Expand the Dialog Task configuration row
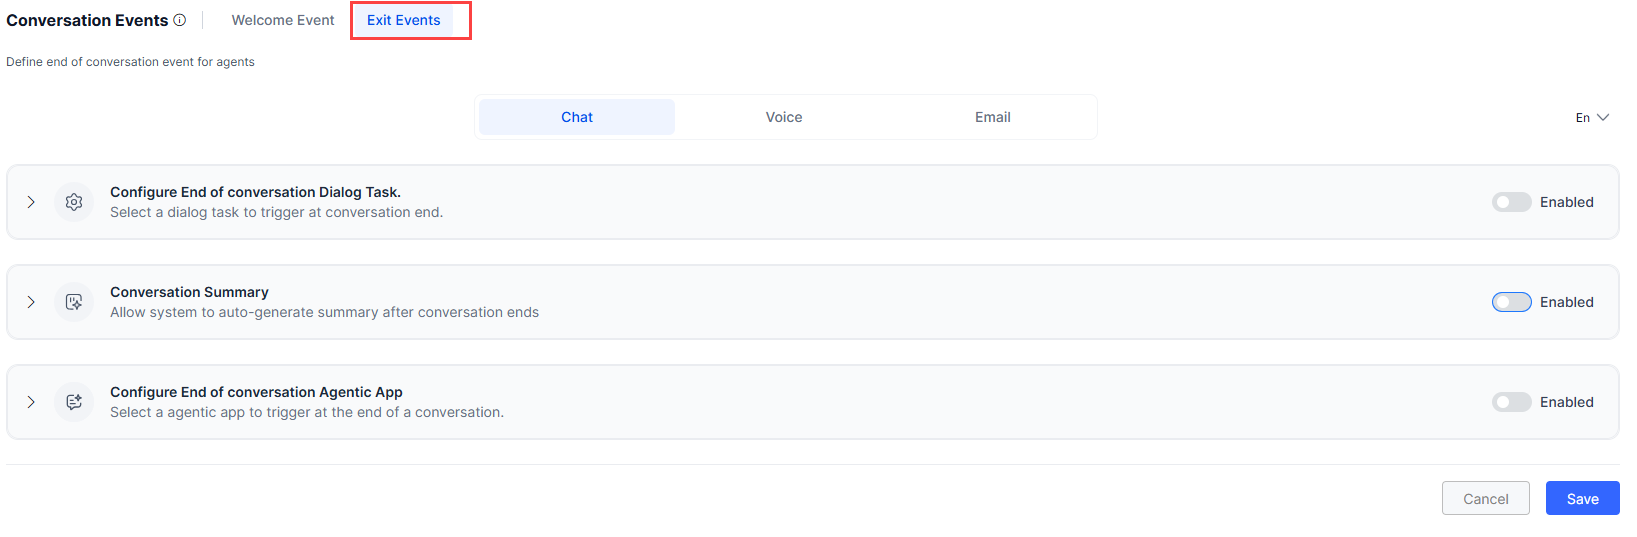The width and height of the screenshot is (1637, 537). coord(31,202)
